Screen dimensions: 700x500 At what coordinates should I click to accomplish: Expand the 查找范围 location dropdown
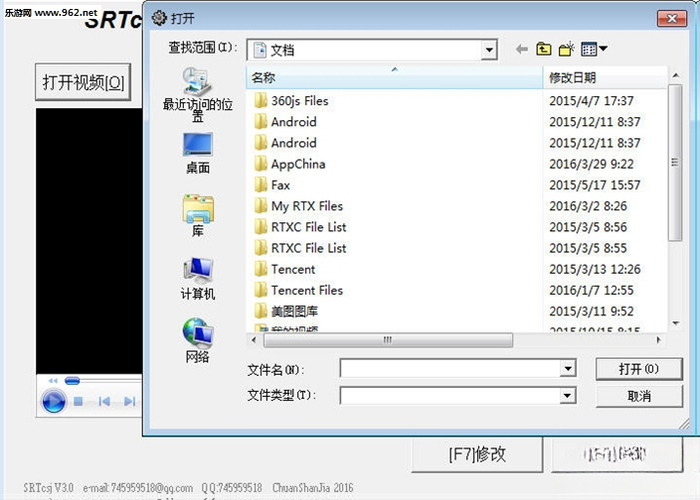point(489,50)
